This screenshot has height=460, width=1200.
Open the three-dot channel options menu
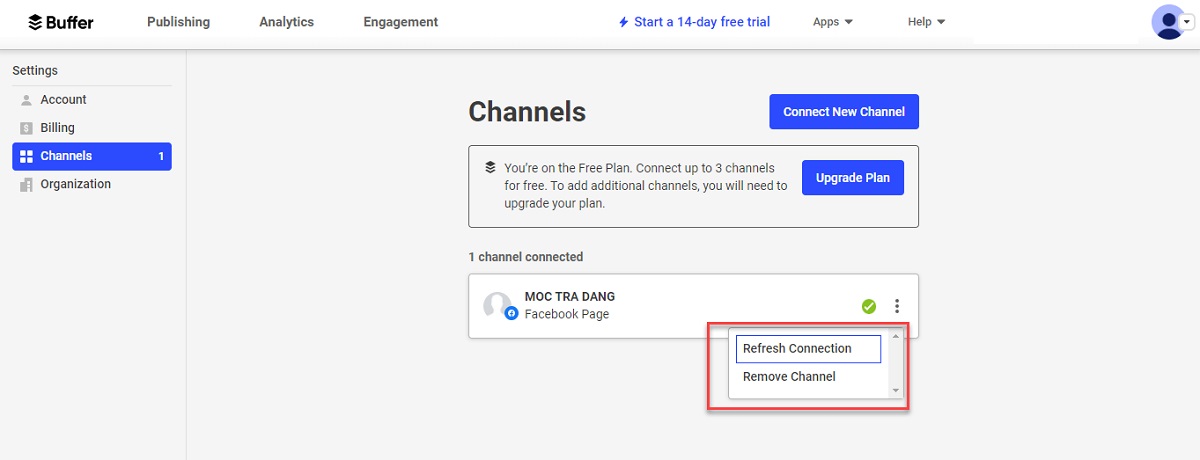tap(897, 306)
